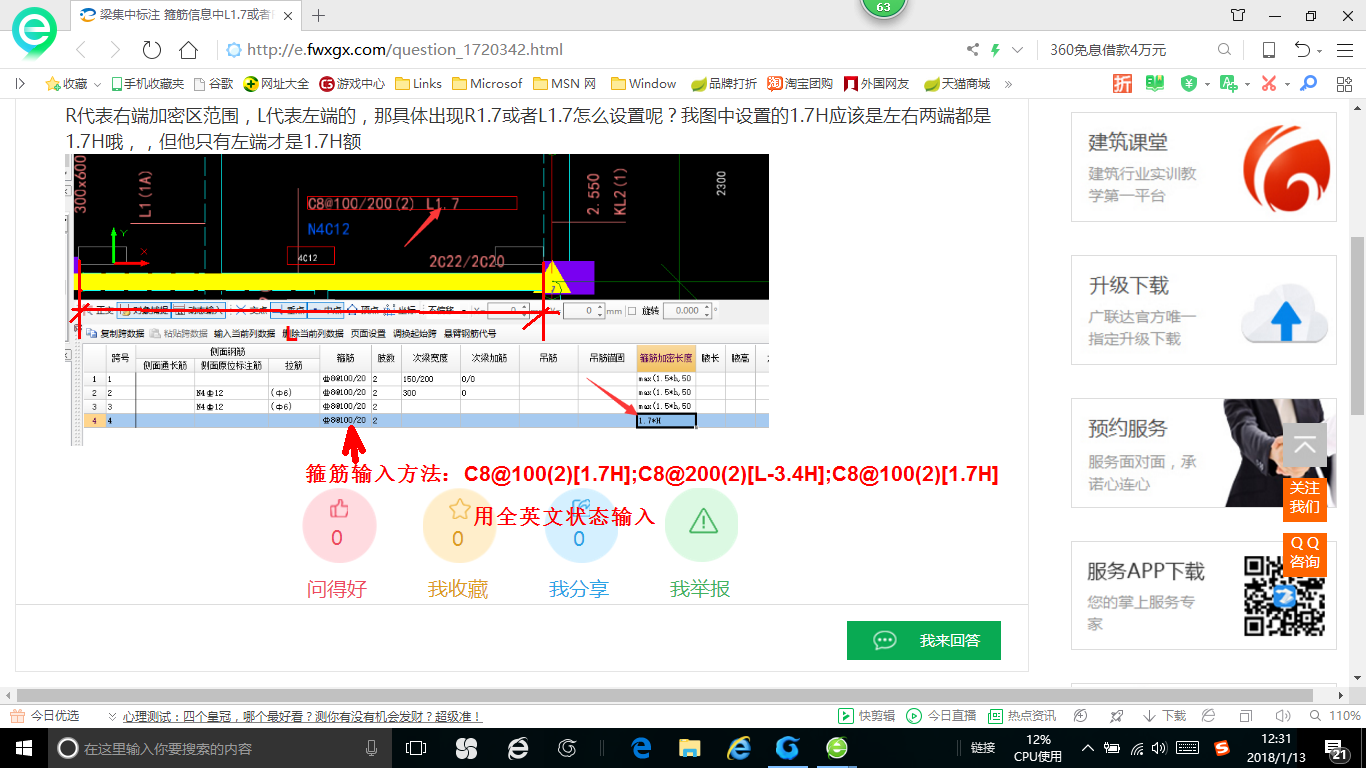The image size is (1366, 768).
Task: Expand the address bar dropdown arrow
Action: [1018, 50]
